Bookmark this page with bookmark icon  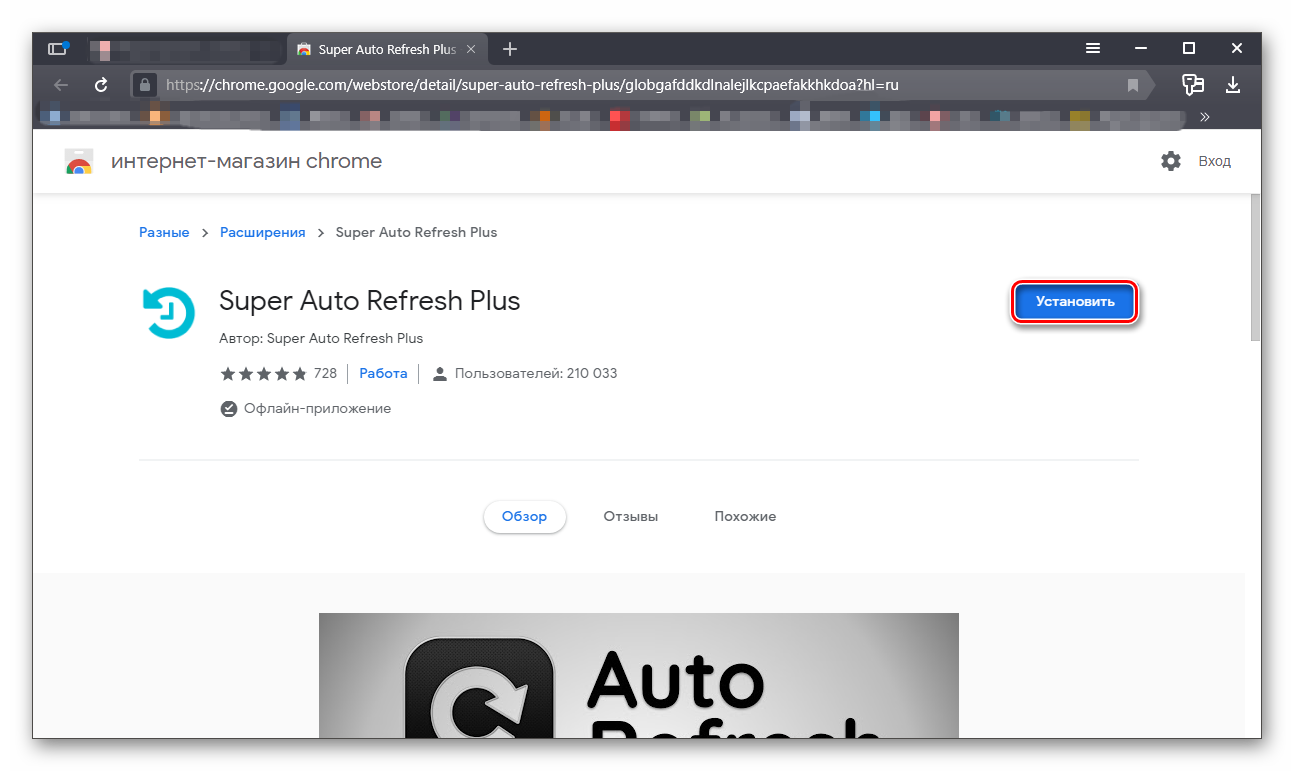[x=1133, y=85]
